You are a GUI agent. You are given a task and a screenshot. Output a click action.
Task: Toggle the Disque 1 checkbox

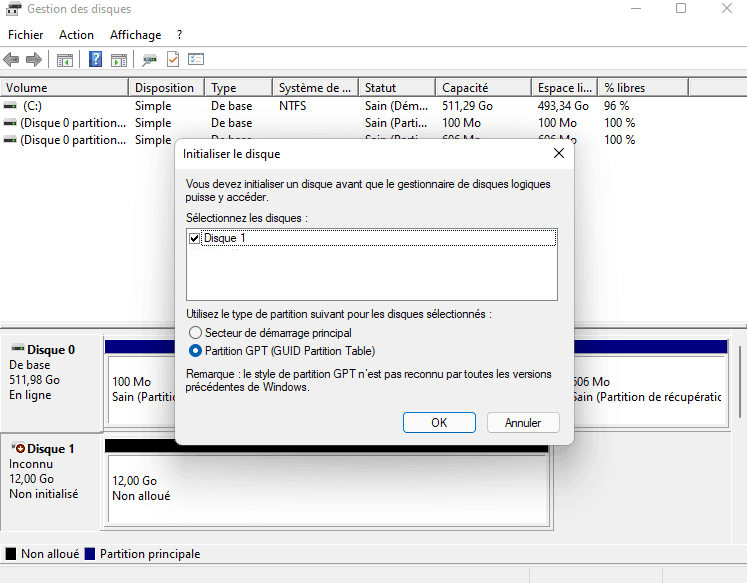click(x=194, y=238)
